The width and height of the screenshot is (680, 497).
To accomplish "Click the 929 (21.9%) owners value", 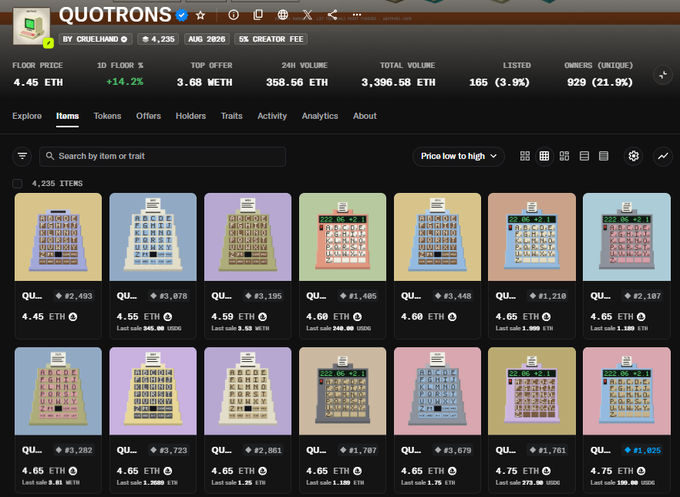I will point(600,82).
